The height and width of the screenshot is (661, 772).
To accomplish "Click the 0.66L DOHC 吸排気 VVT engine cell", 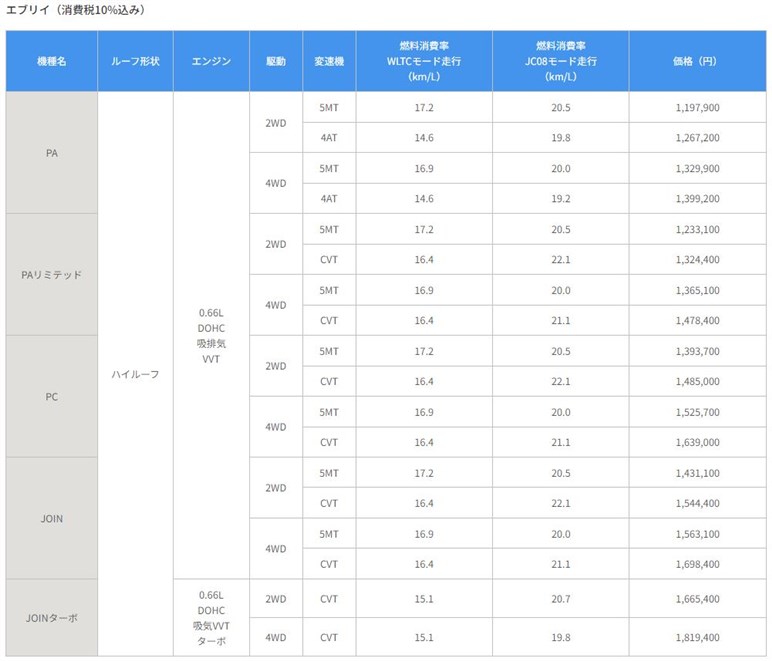I will coord(211,335).
